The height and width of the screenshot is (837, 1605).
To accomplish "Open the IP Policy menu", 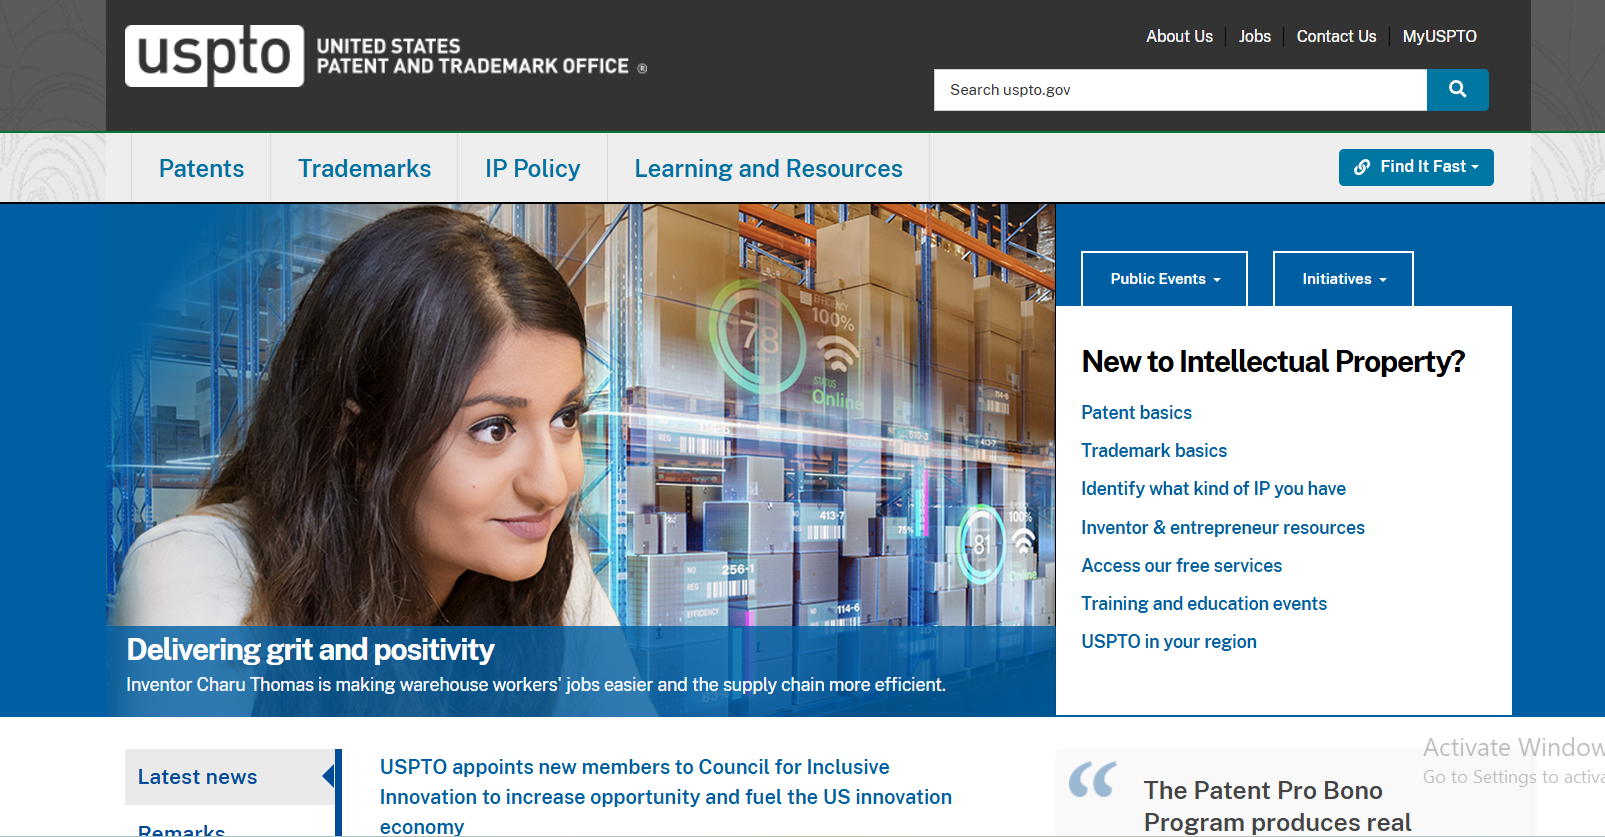I will click(532, 168).
